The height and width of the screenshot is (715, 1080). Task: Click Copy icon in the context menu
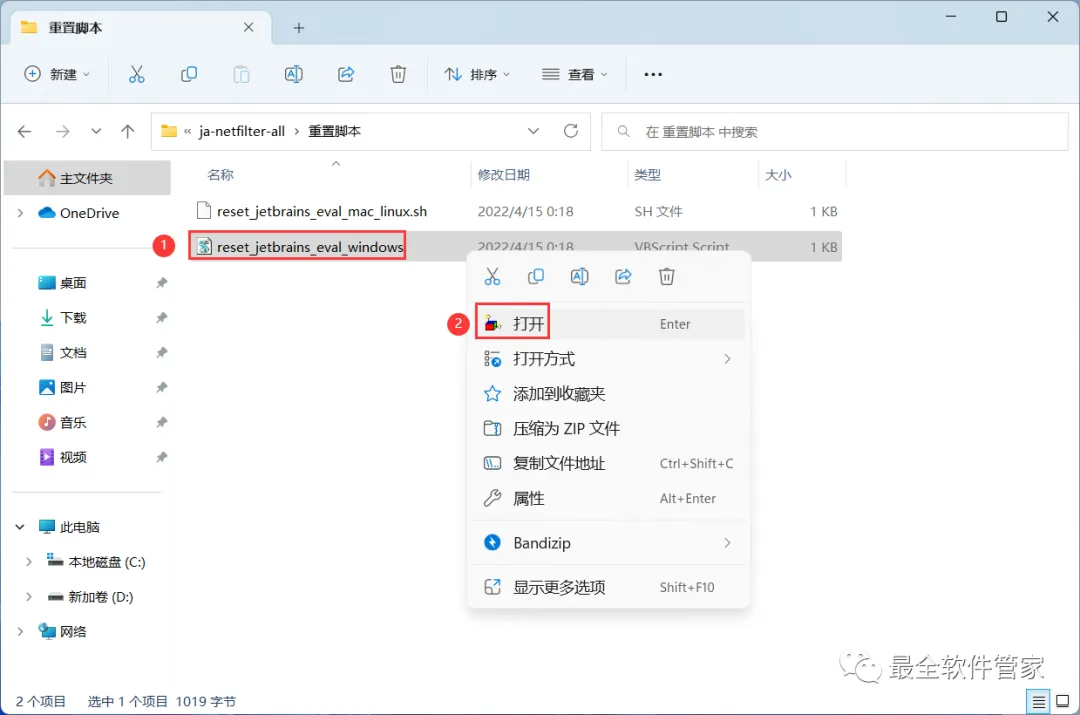point(536,277)
